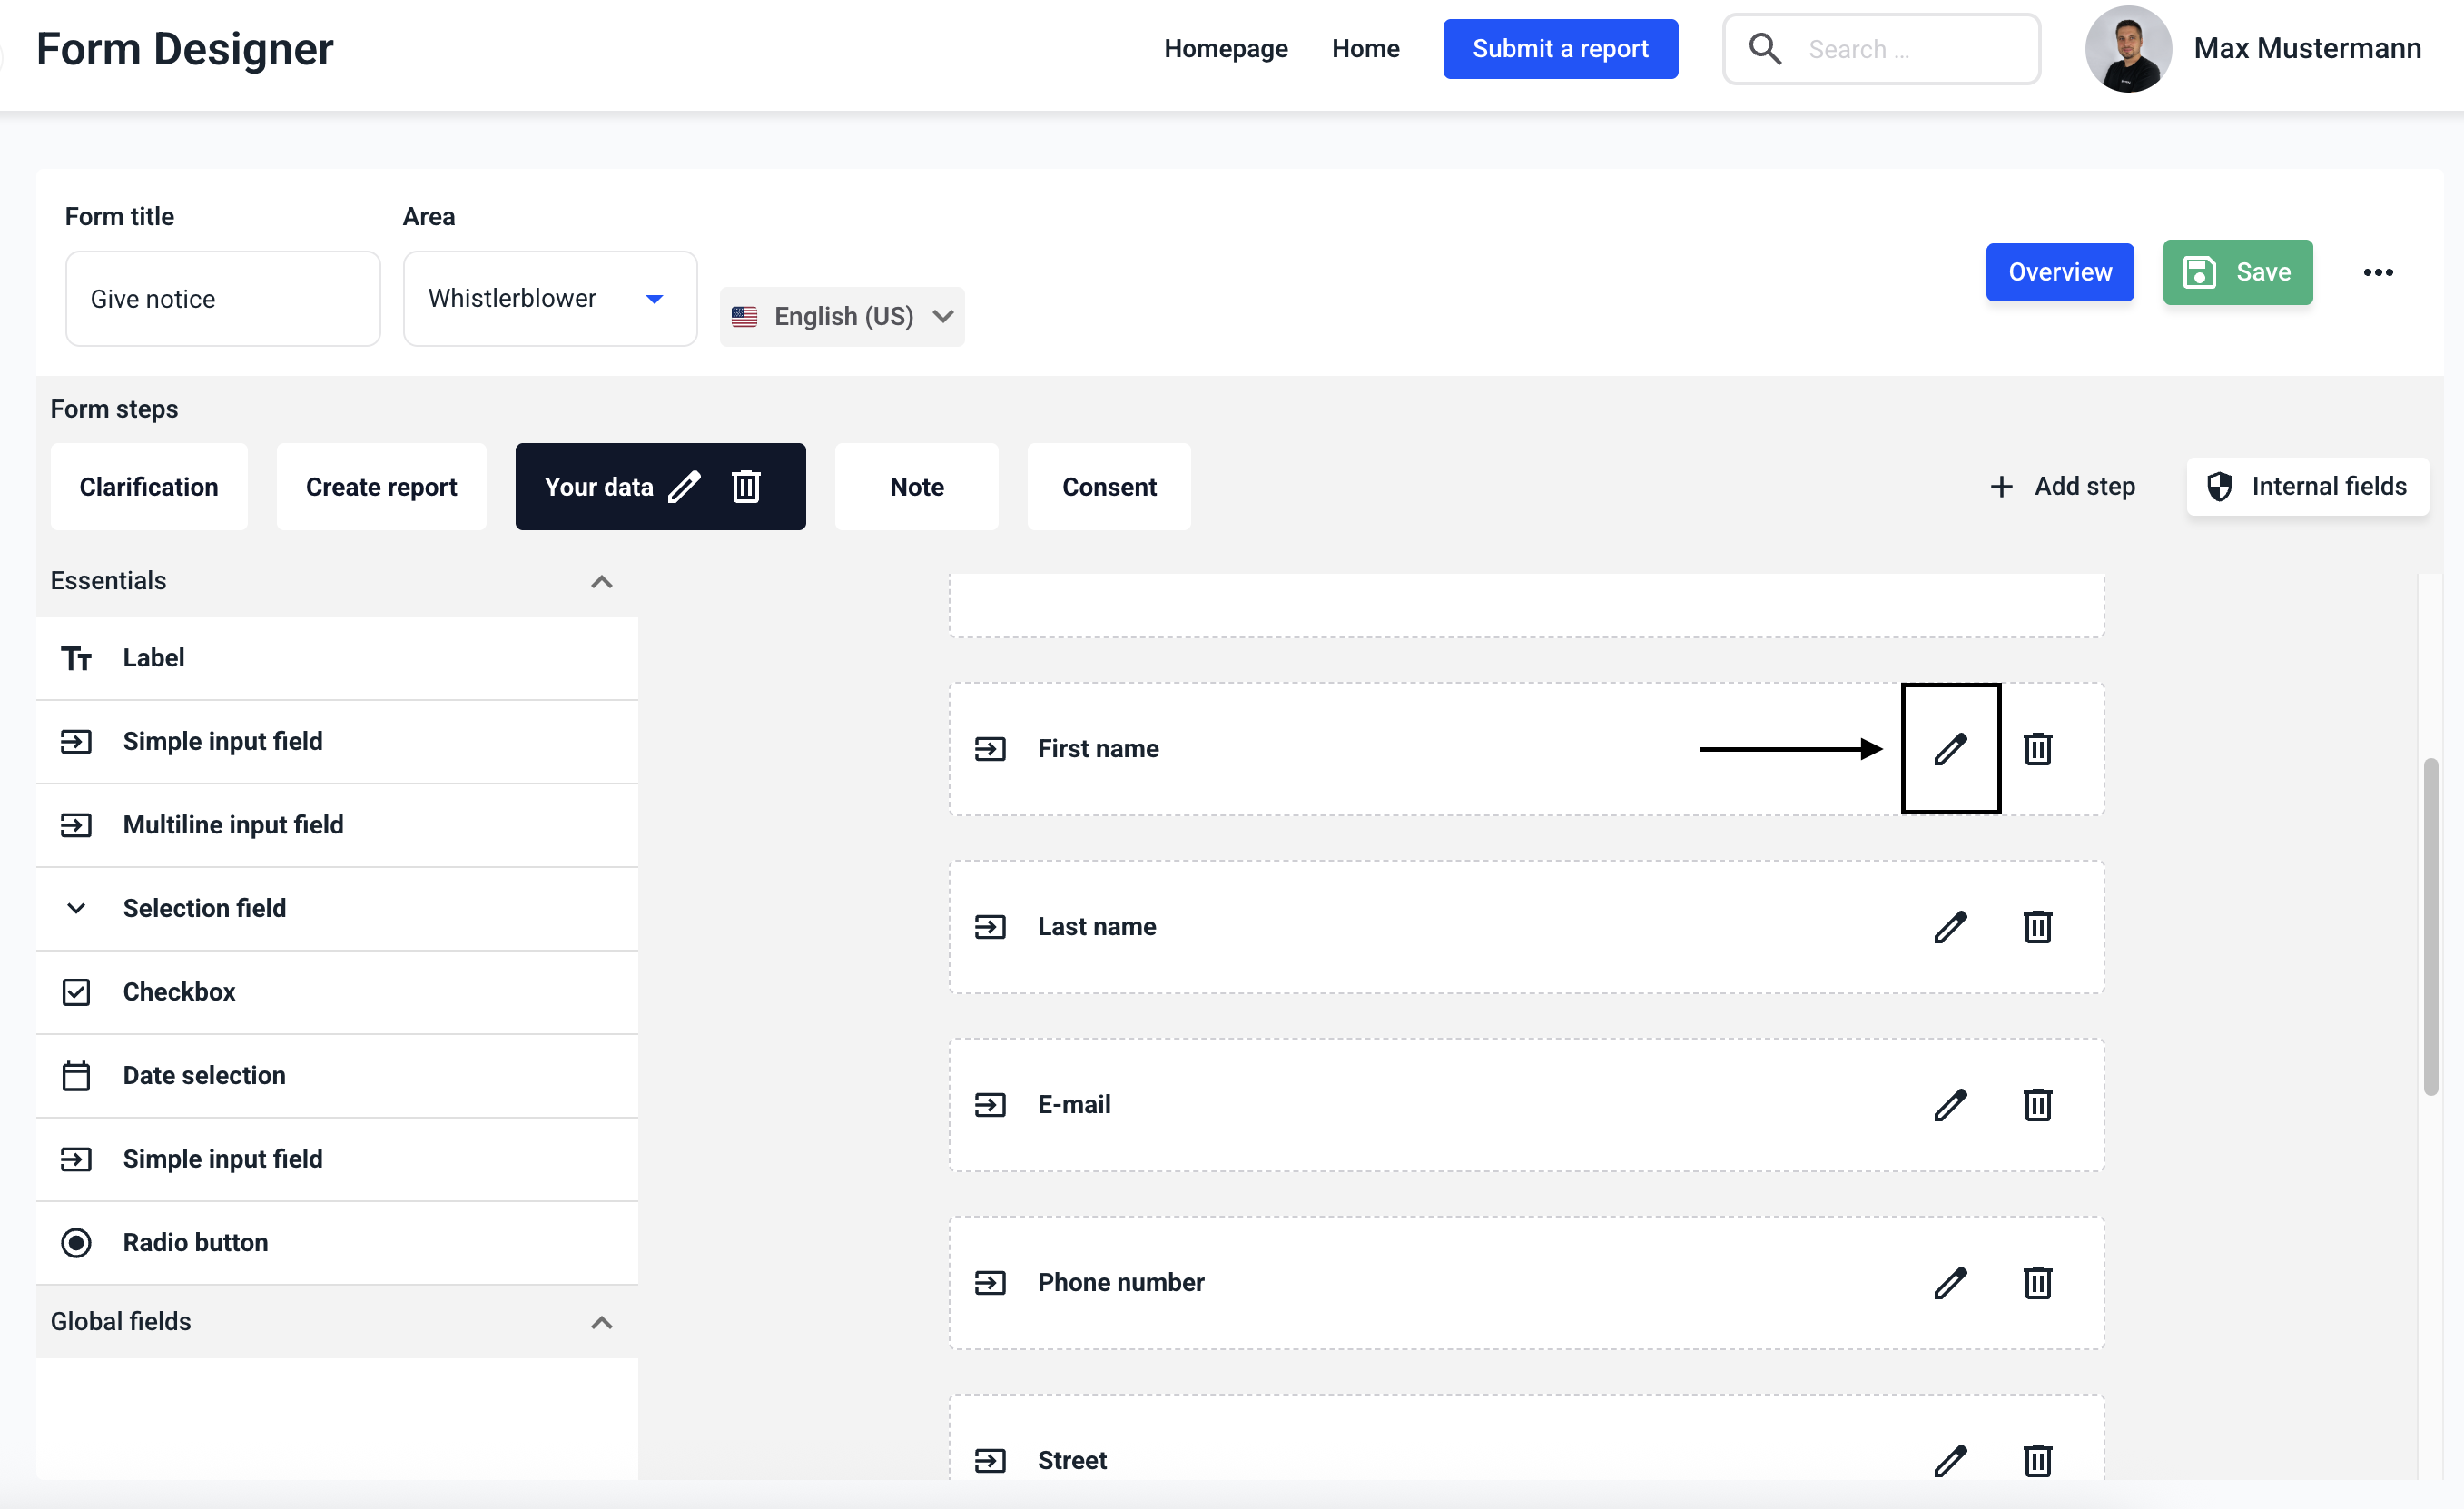Rename Your data step via pencil icon
2464x1509 pixels.
[x=684, y=487]
